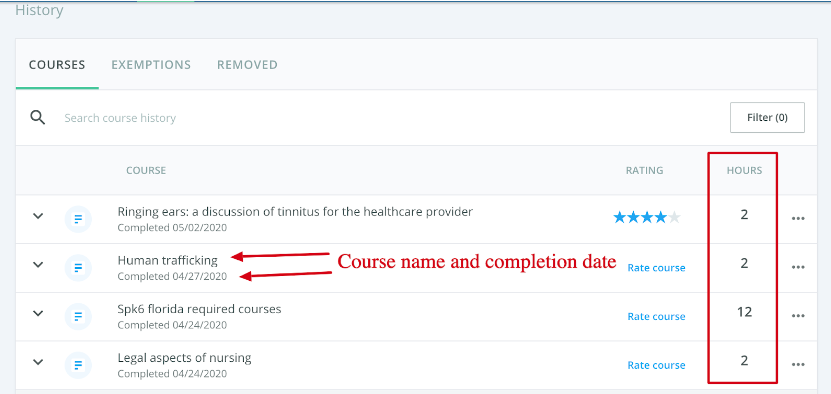Click the Spk6 florida course document icon

click(78, 317)
